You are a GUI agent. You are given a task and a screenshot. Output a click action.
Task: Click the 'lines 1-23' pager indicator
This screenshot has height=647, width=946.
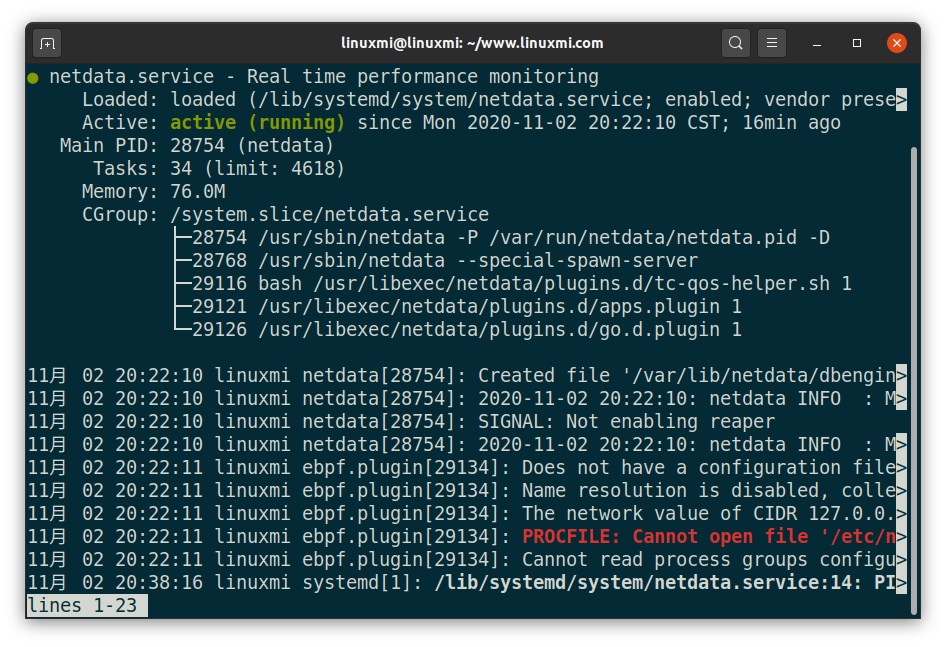pyautogui.click(x=87, y=606)
